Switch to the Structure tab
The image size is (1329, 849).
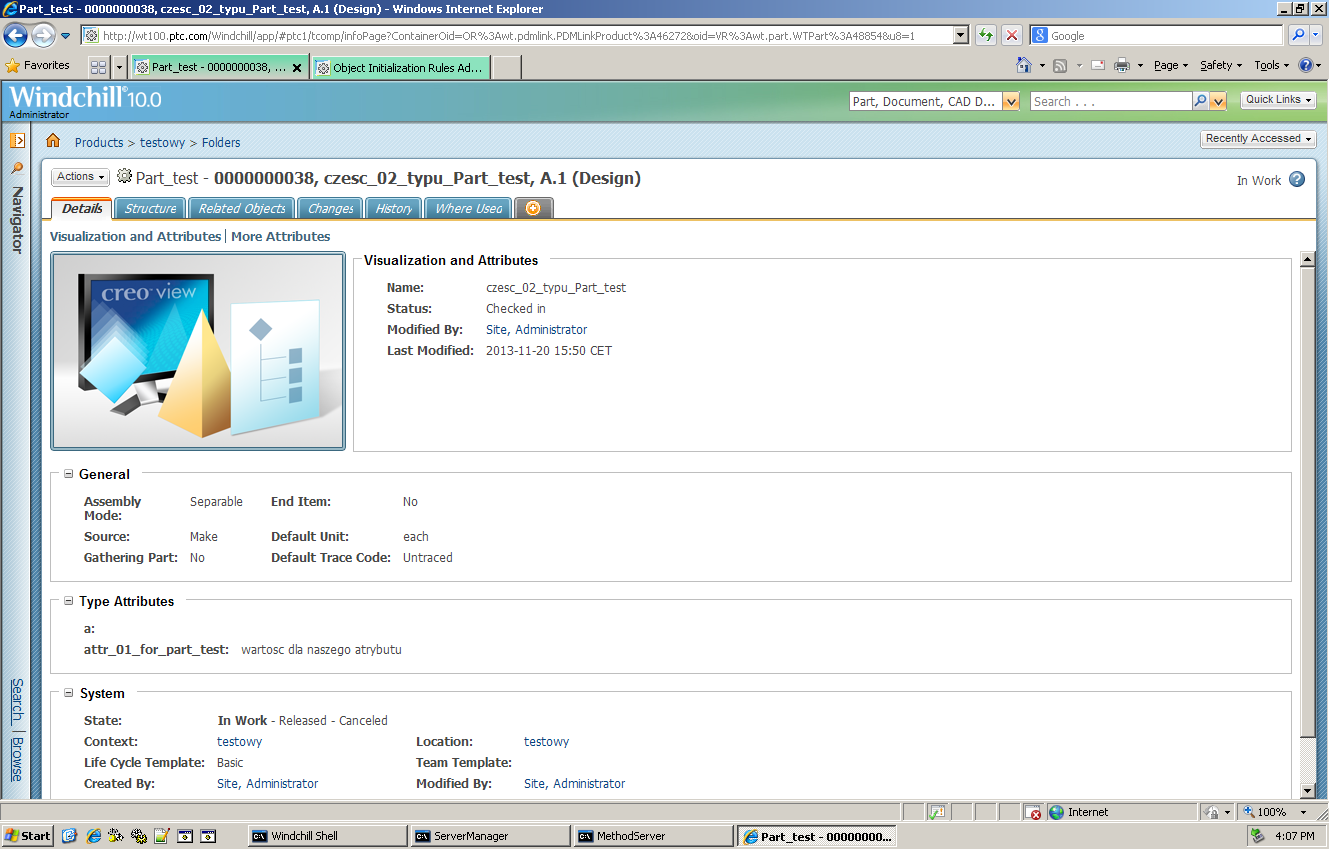pyautogui.click(x=150, y=208)
